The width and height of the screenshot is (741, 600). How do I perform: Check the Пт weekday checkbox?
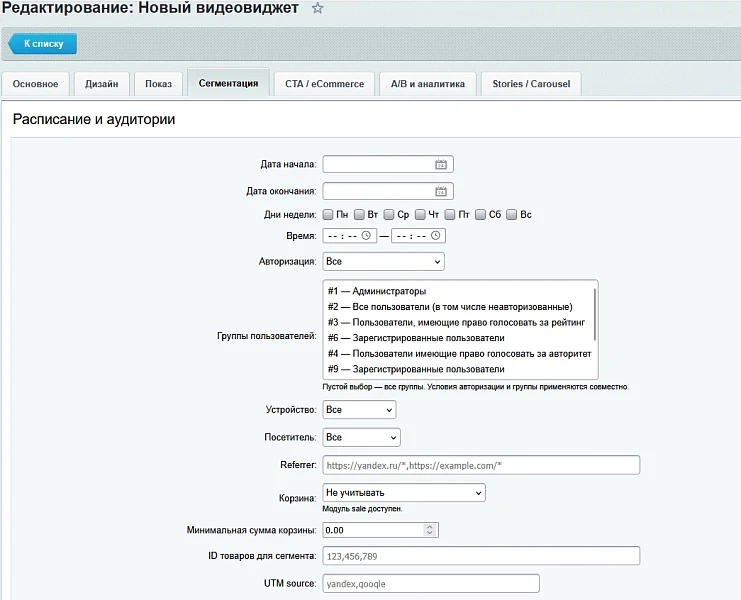450,214
